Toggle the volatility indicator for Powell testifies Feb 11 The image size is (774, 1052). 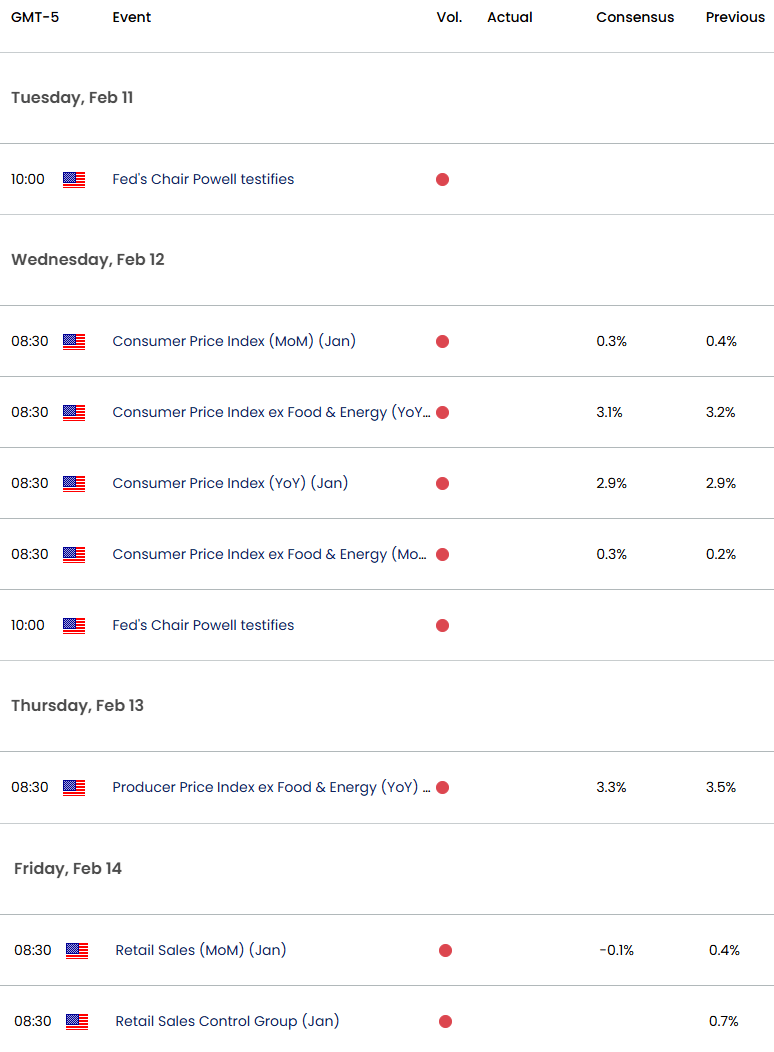tap(442, 179)
